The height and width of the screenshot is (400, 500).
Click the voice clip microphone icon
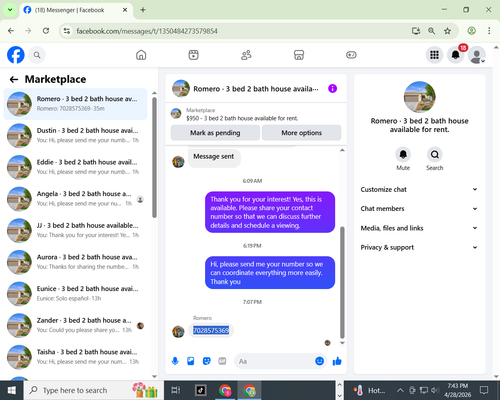pyautogui.click(x=175, y=361)
